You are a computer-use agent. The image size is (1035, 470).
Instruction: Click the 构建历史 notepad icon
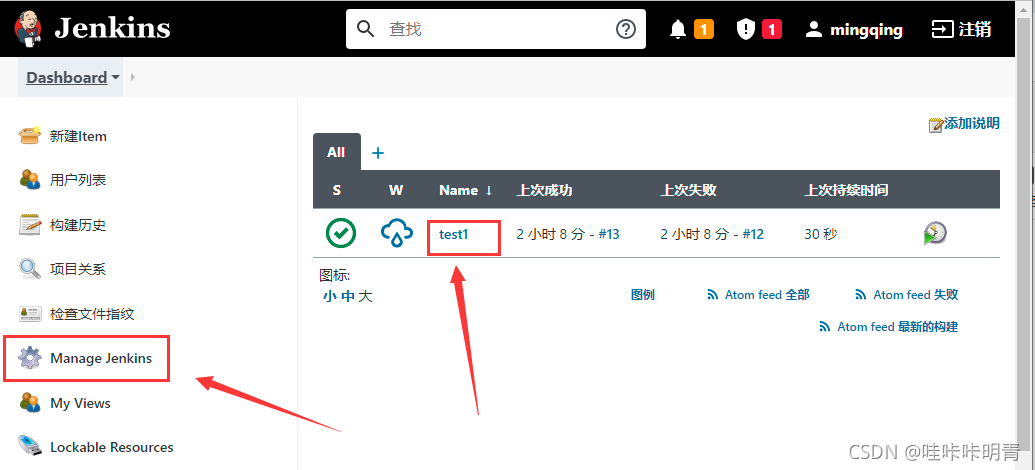coord(30,224)
